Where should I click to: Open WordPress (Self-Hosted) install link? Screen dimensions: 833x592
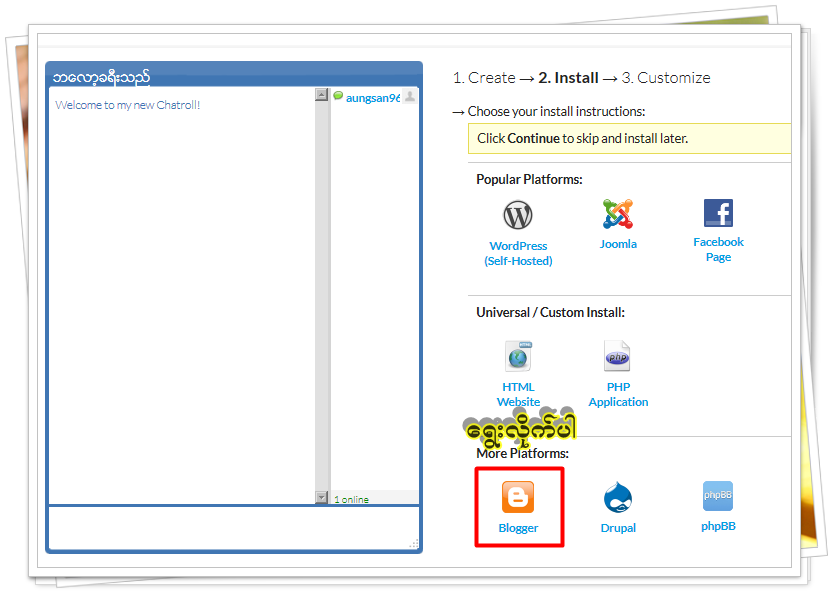pyautogui.click(x=518, y=253)
